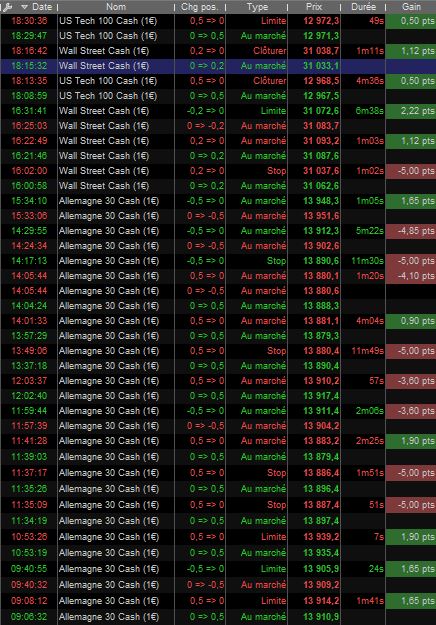This screenshot has height=625, width=436.
Task: Click the Prix column header
Action: [x=314, y=7]
